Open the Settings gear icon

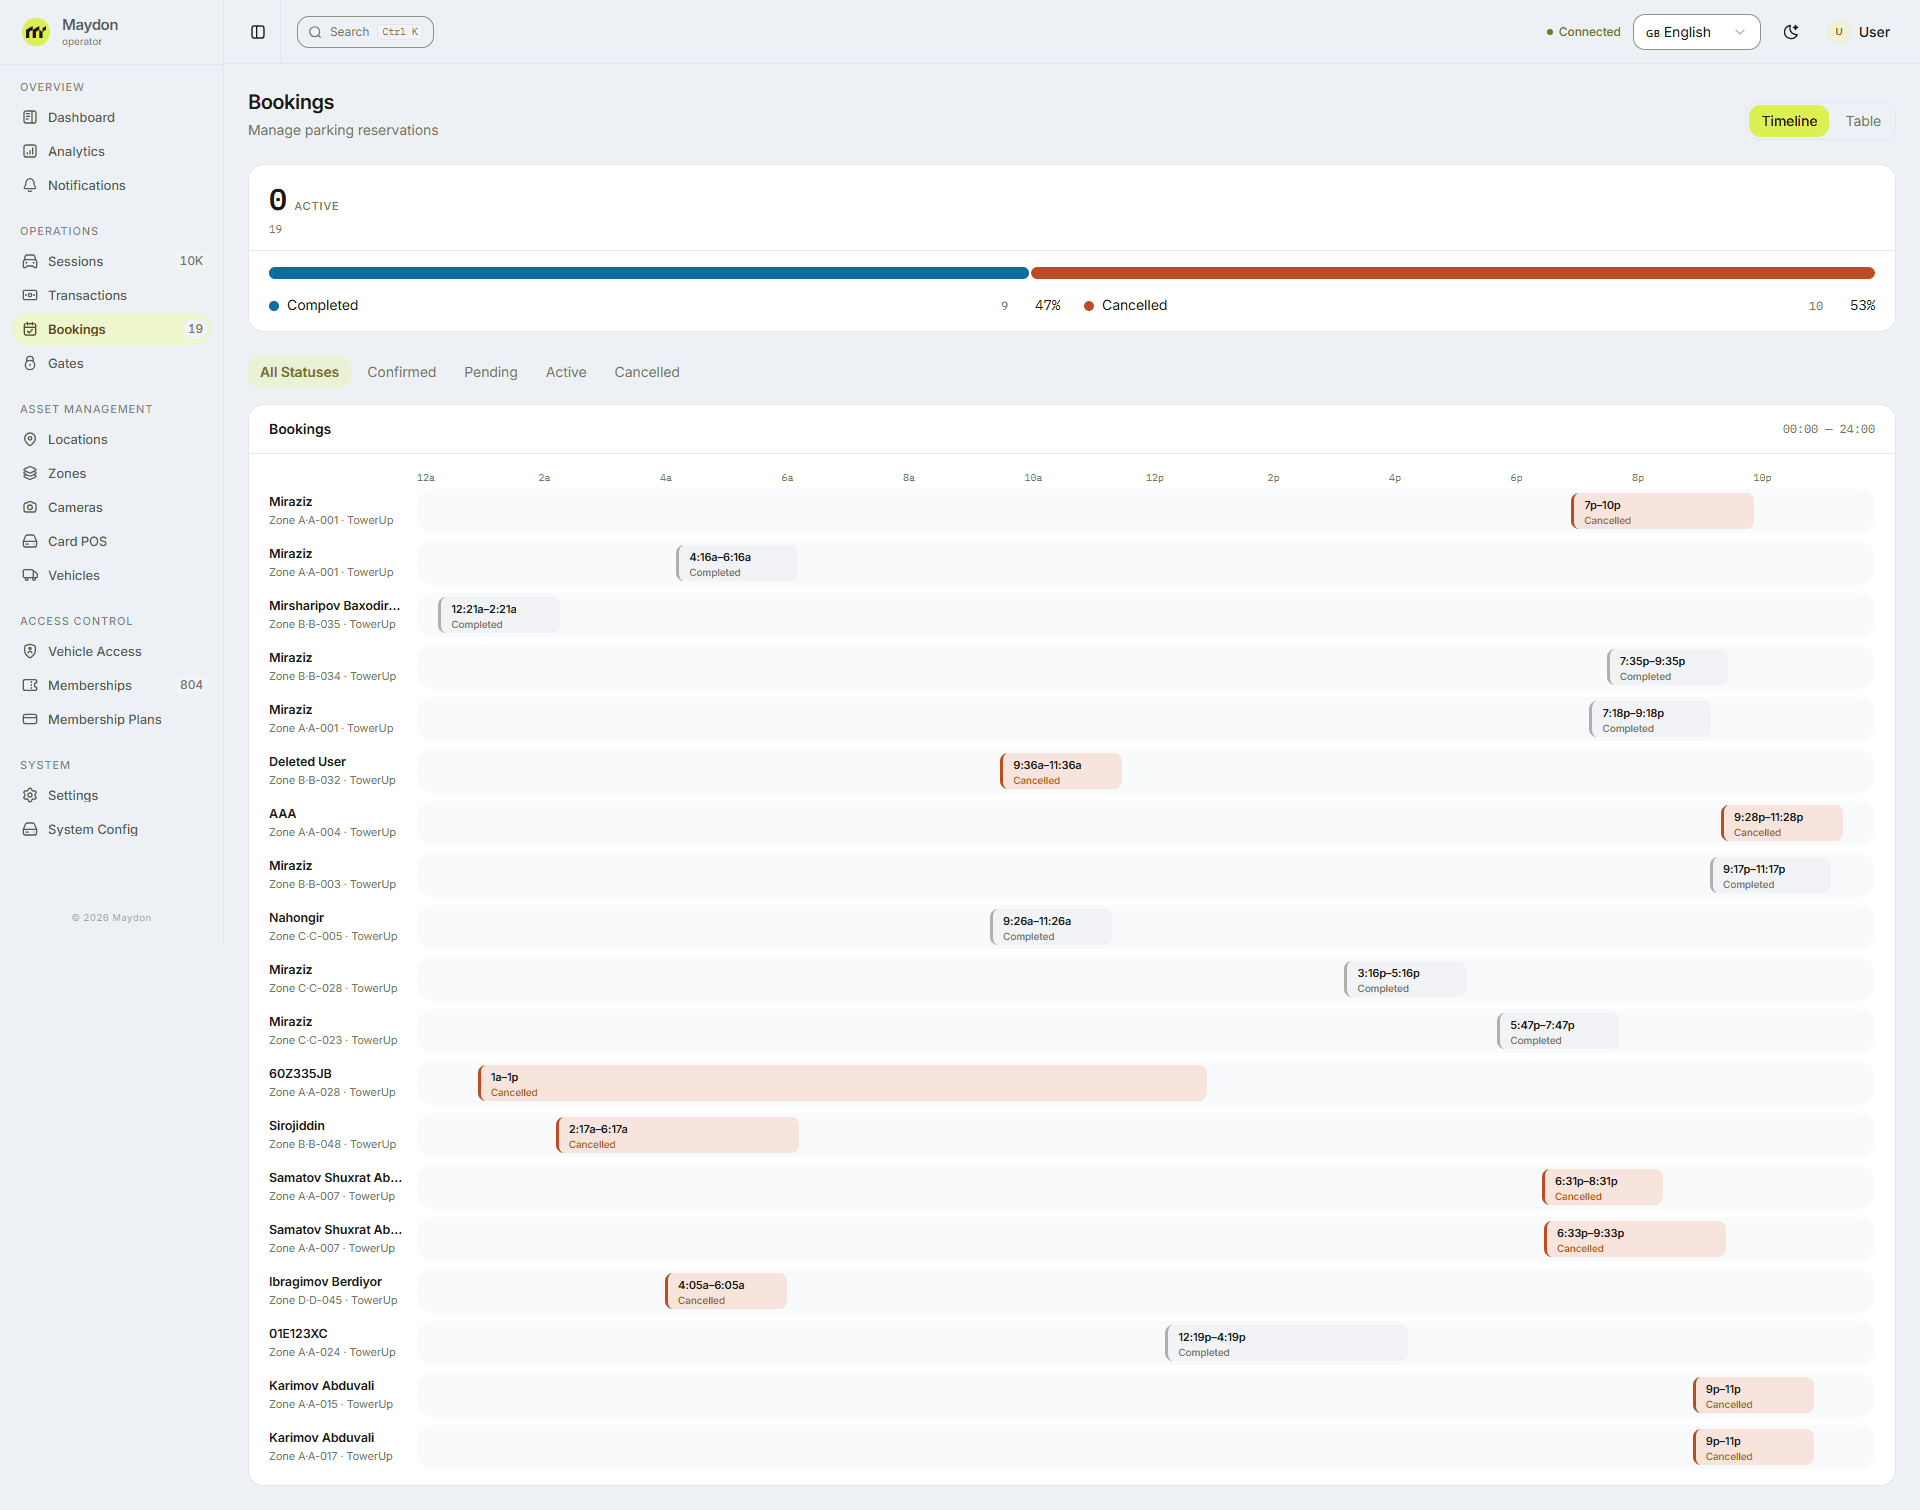(x=30, y=795)
